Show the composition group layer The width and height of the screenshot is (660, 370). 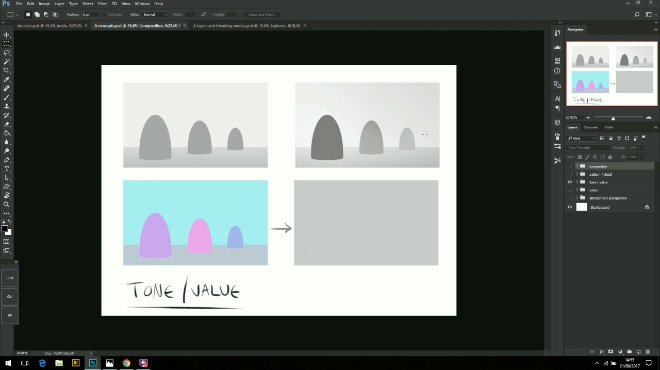(x=570, y=166)
